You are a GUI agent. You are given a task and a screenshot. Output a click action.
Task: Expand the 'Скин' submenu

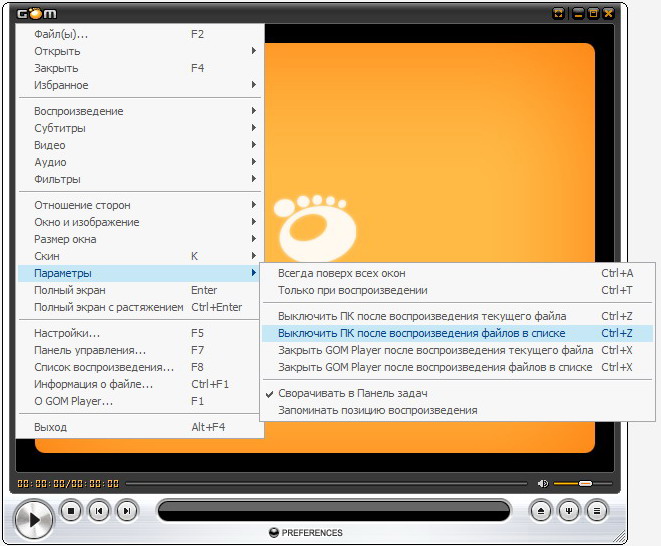click(x=139, y=256)
